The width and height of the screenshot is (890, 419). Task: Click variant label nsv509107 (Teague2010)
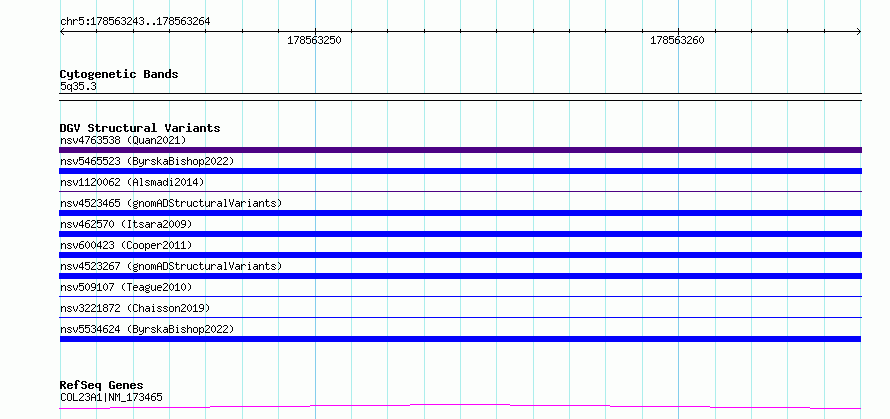126,287
